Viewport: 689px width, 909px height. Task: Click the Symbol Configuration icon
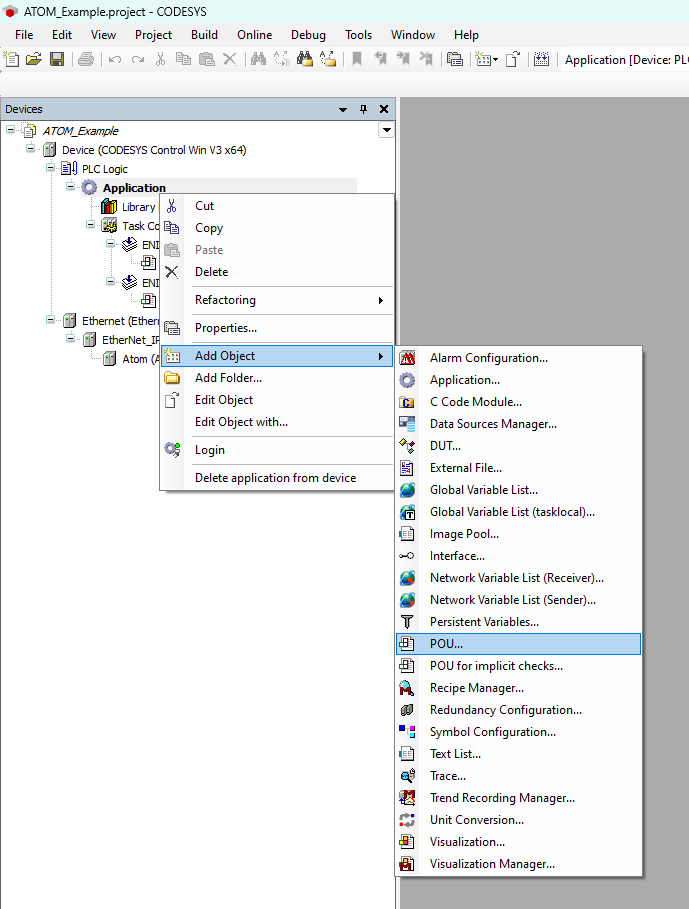pyautogui.click(x=407, y=732)
